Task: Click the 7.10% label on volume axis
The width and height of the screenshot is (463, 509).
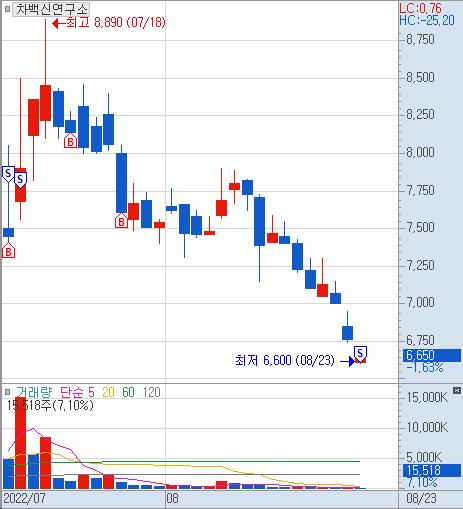Action: click(x=422, y=482)
